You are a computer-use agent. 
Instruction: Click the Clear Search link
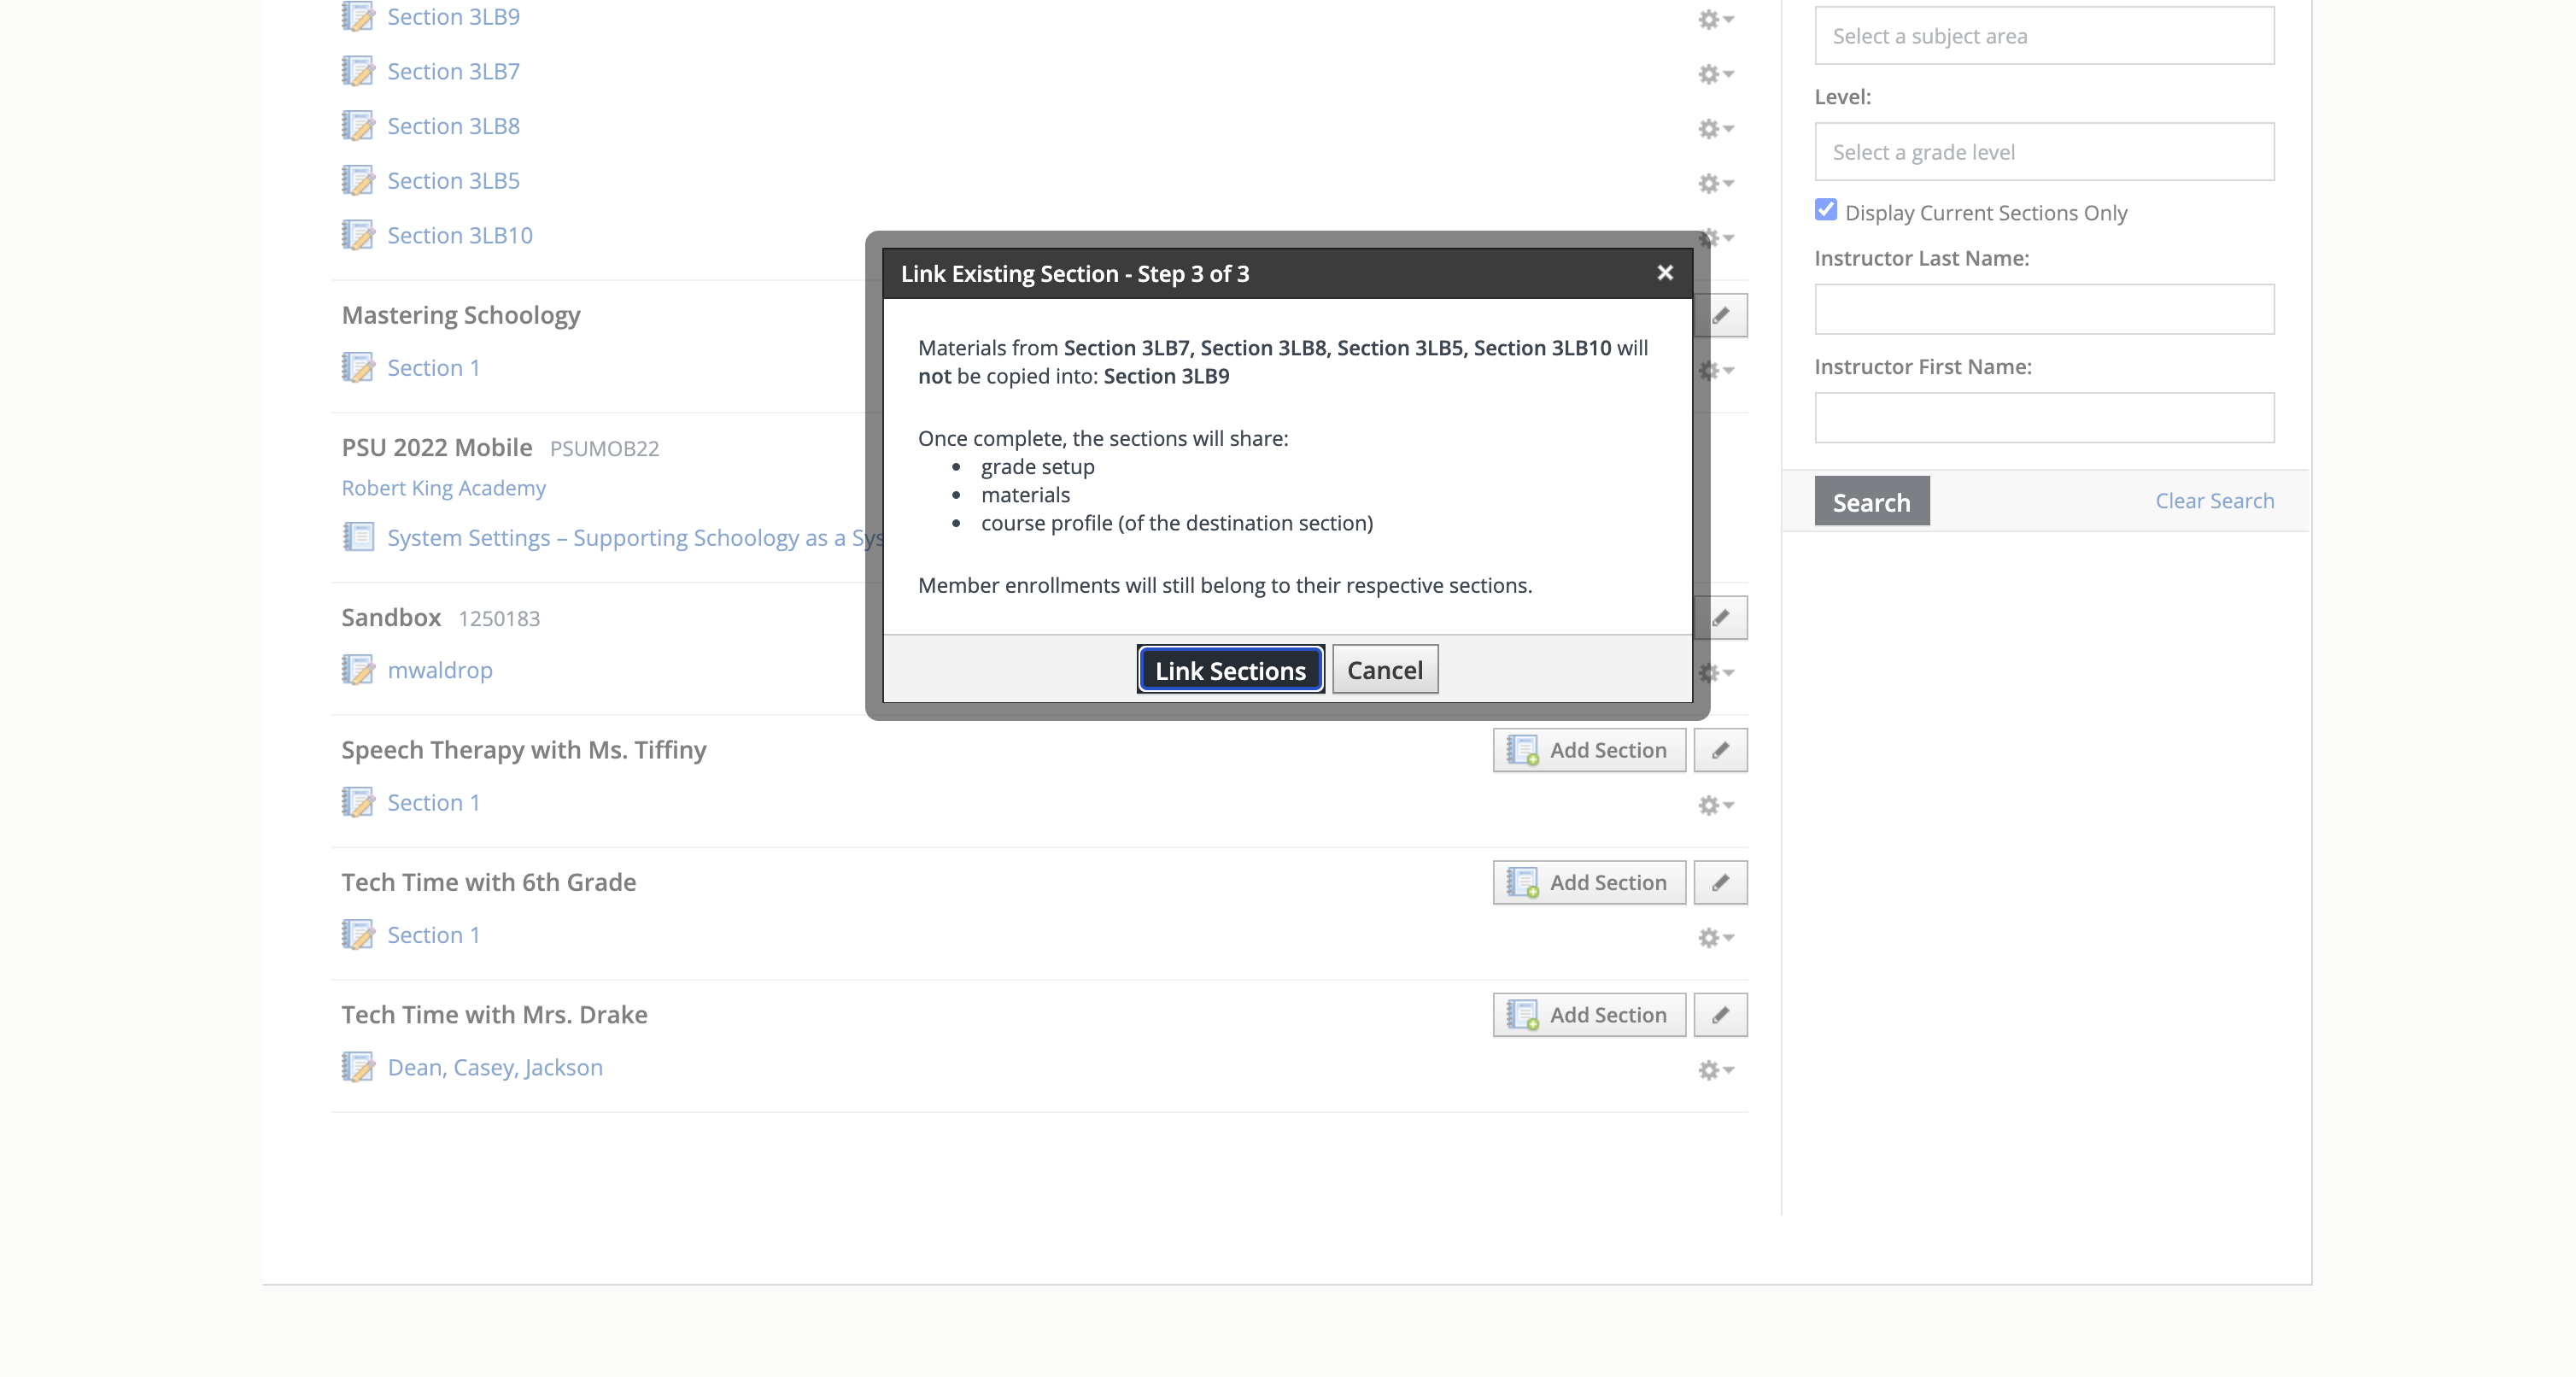2214,501
